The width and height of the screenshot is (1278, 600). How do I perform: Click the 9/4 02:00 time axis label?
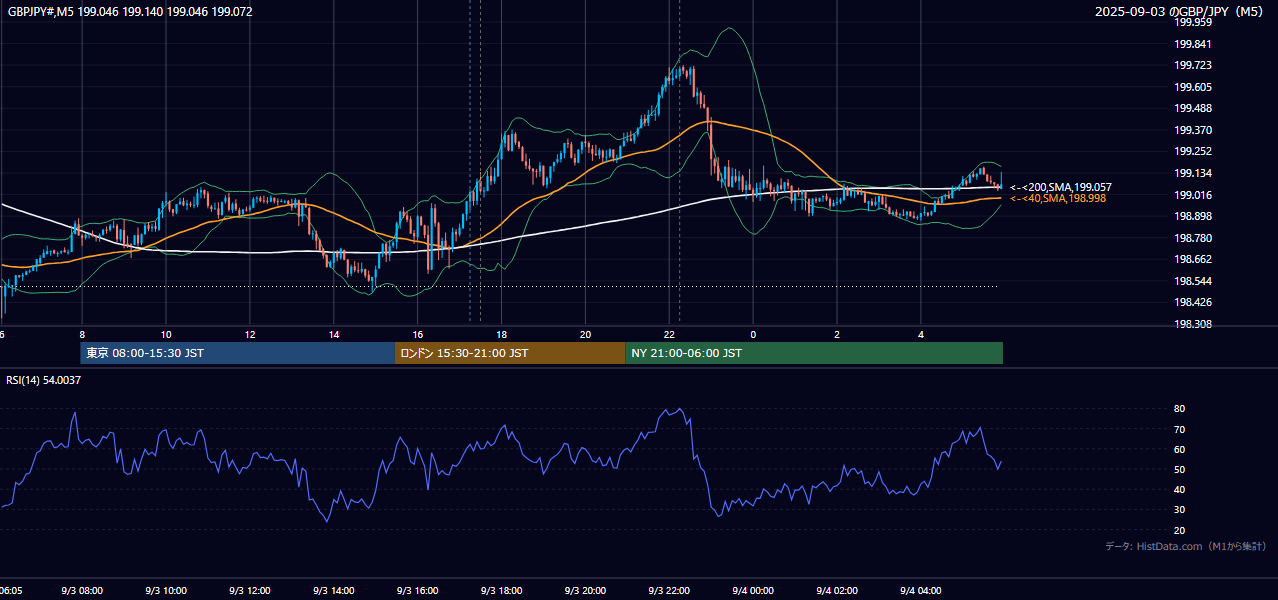(x=838, y=591)
